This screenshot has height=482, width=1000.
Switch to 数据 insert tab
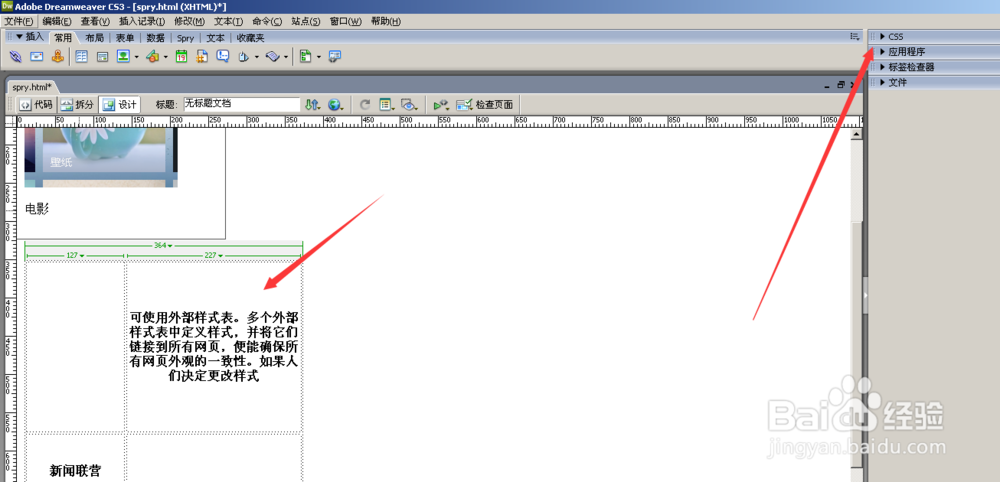click(156, 38)
